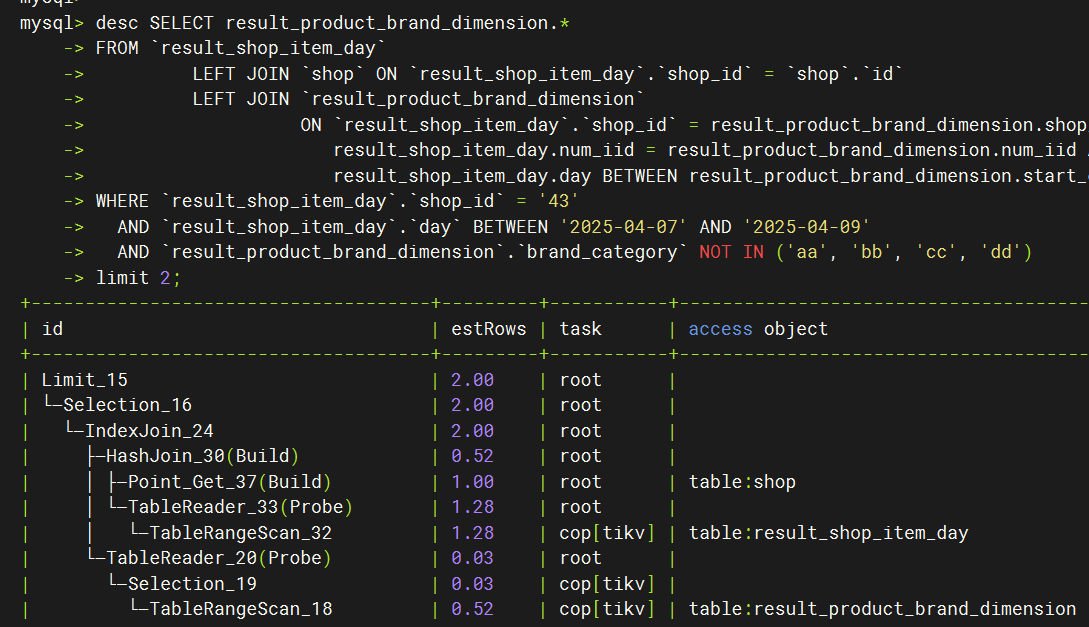Image resolution: width=1089 pixels, height=627 pixels.
Task: Click the Selection_19 plan node
Action: 192,583
